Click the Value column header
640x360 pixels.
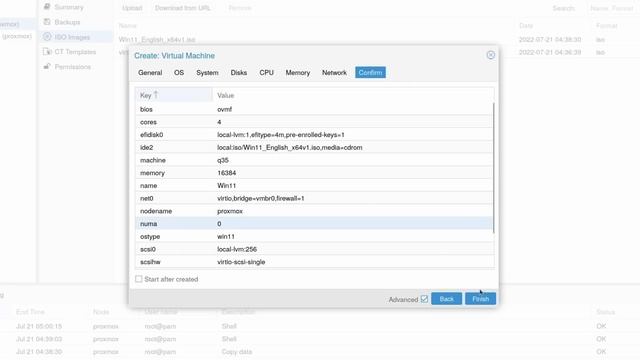click(353, 95)
